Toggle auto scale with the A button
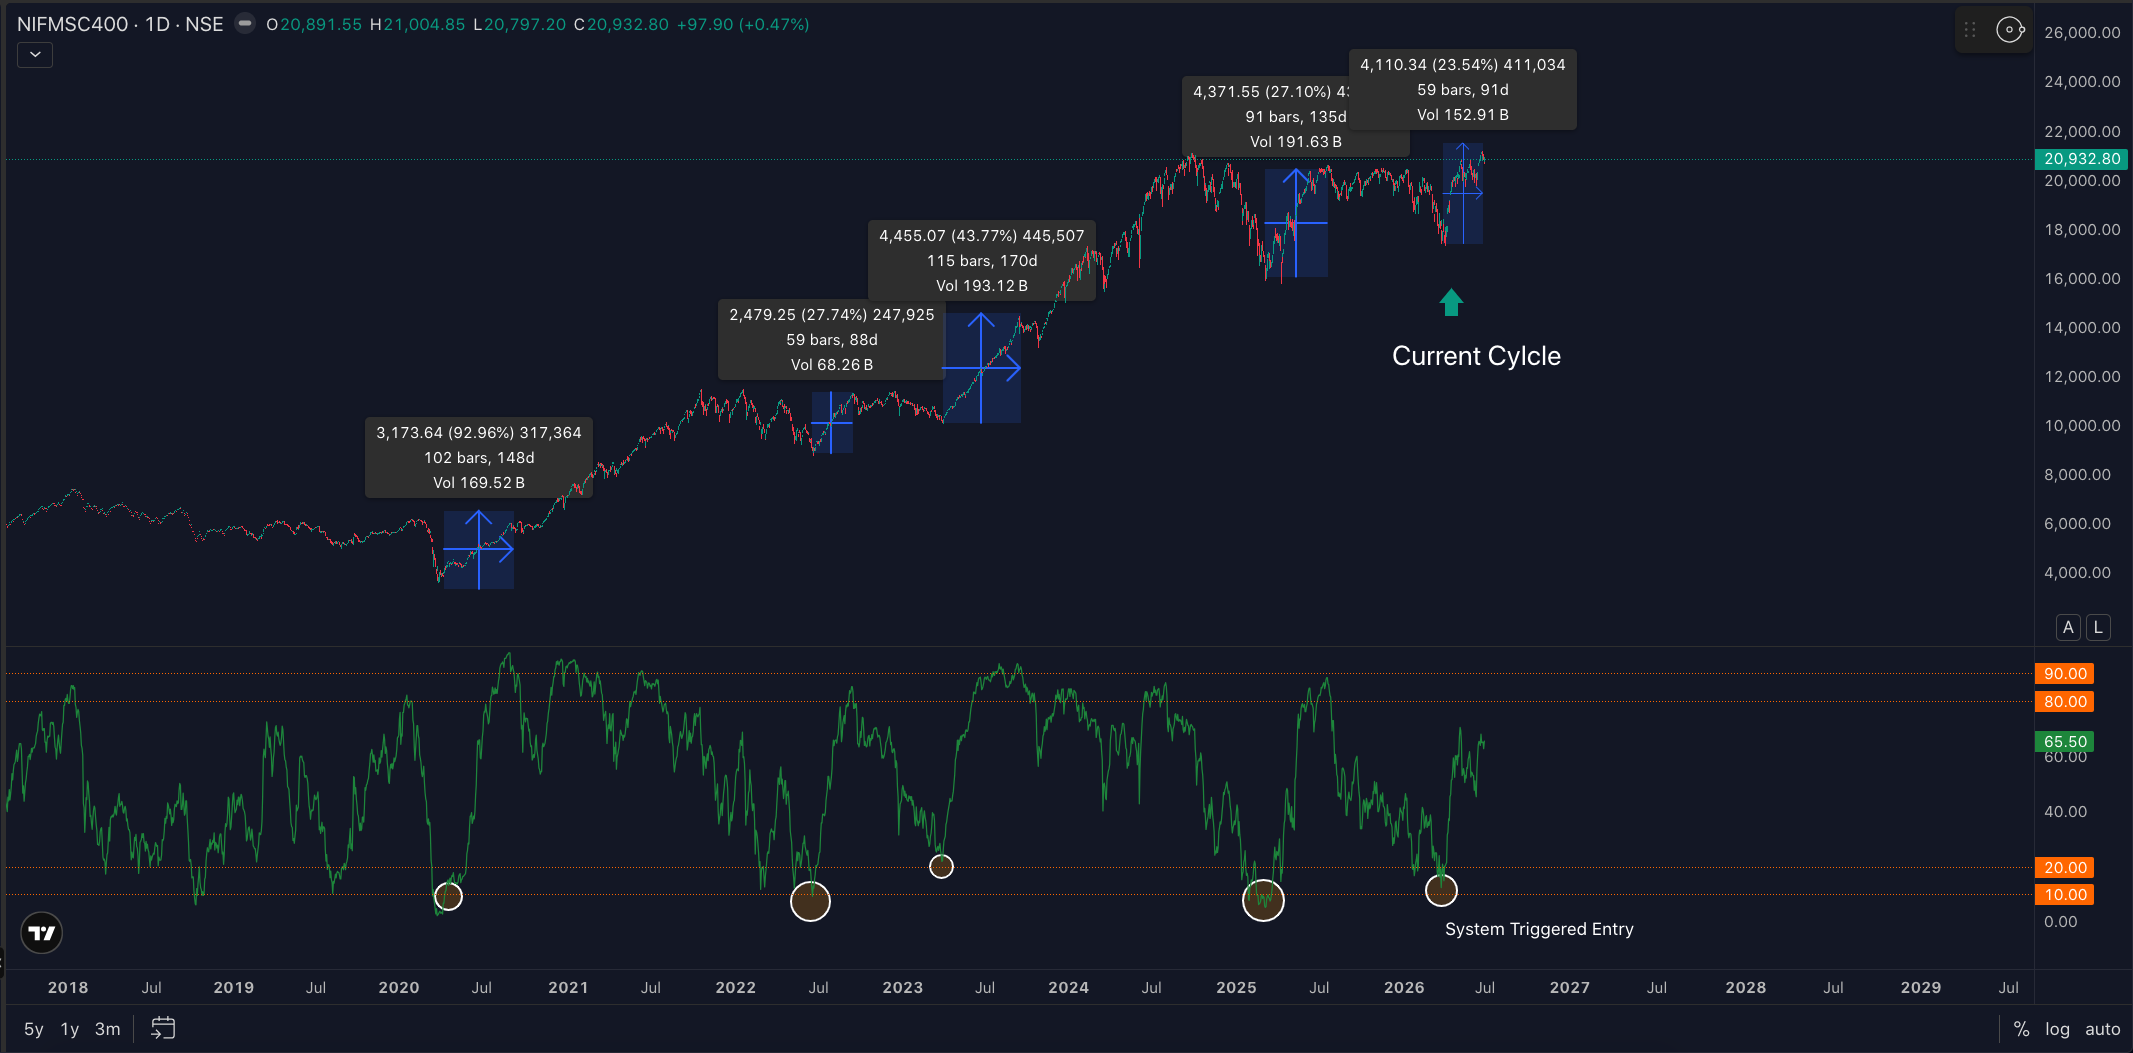The width and height of the screenshot is (2133, 1053). (2068, 627)
